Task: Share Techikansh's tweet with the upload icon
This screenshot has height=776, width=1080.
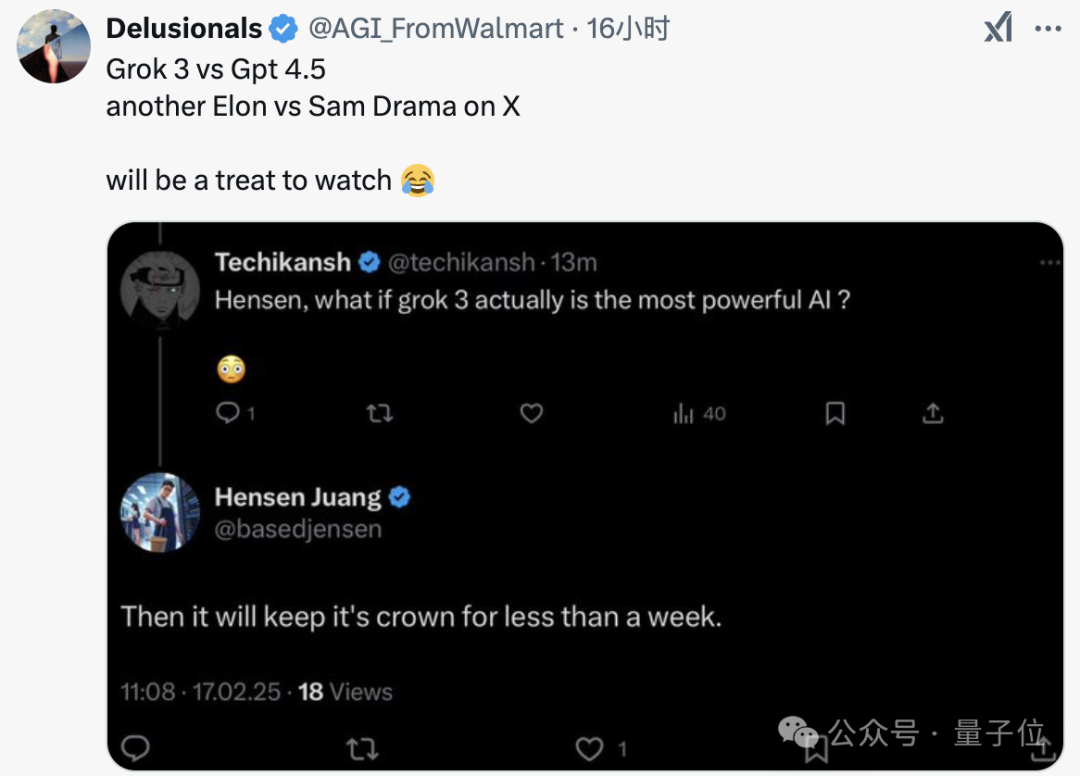Action: pos(933,413)
